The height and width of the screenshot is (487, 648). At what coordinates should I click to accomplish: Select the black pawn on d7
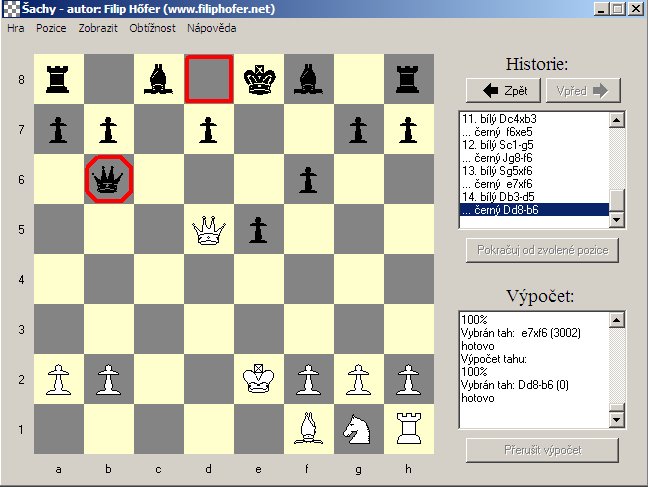tap(208, 130)
